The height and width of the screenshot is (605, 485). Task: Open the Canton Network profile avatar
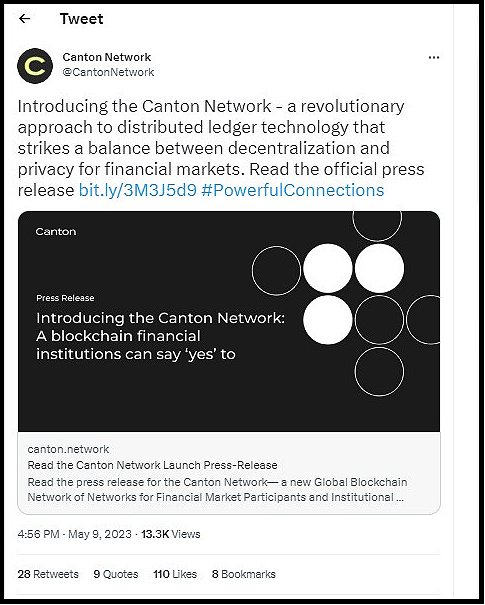35,66
